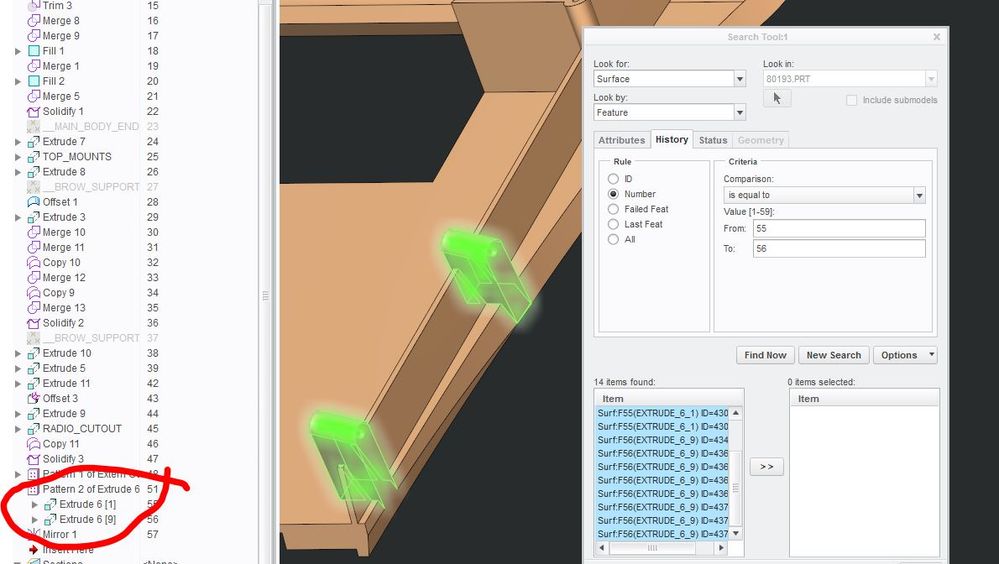Viewport: 999px width, 564px height.
Task: Open the Comparison 'is equal to' dropdown
Action: point(919,196)
